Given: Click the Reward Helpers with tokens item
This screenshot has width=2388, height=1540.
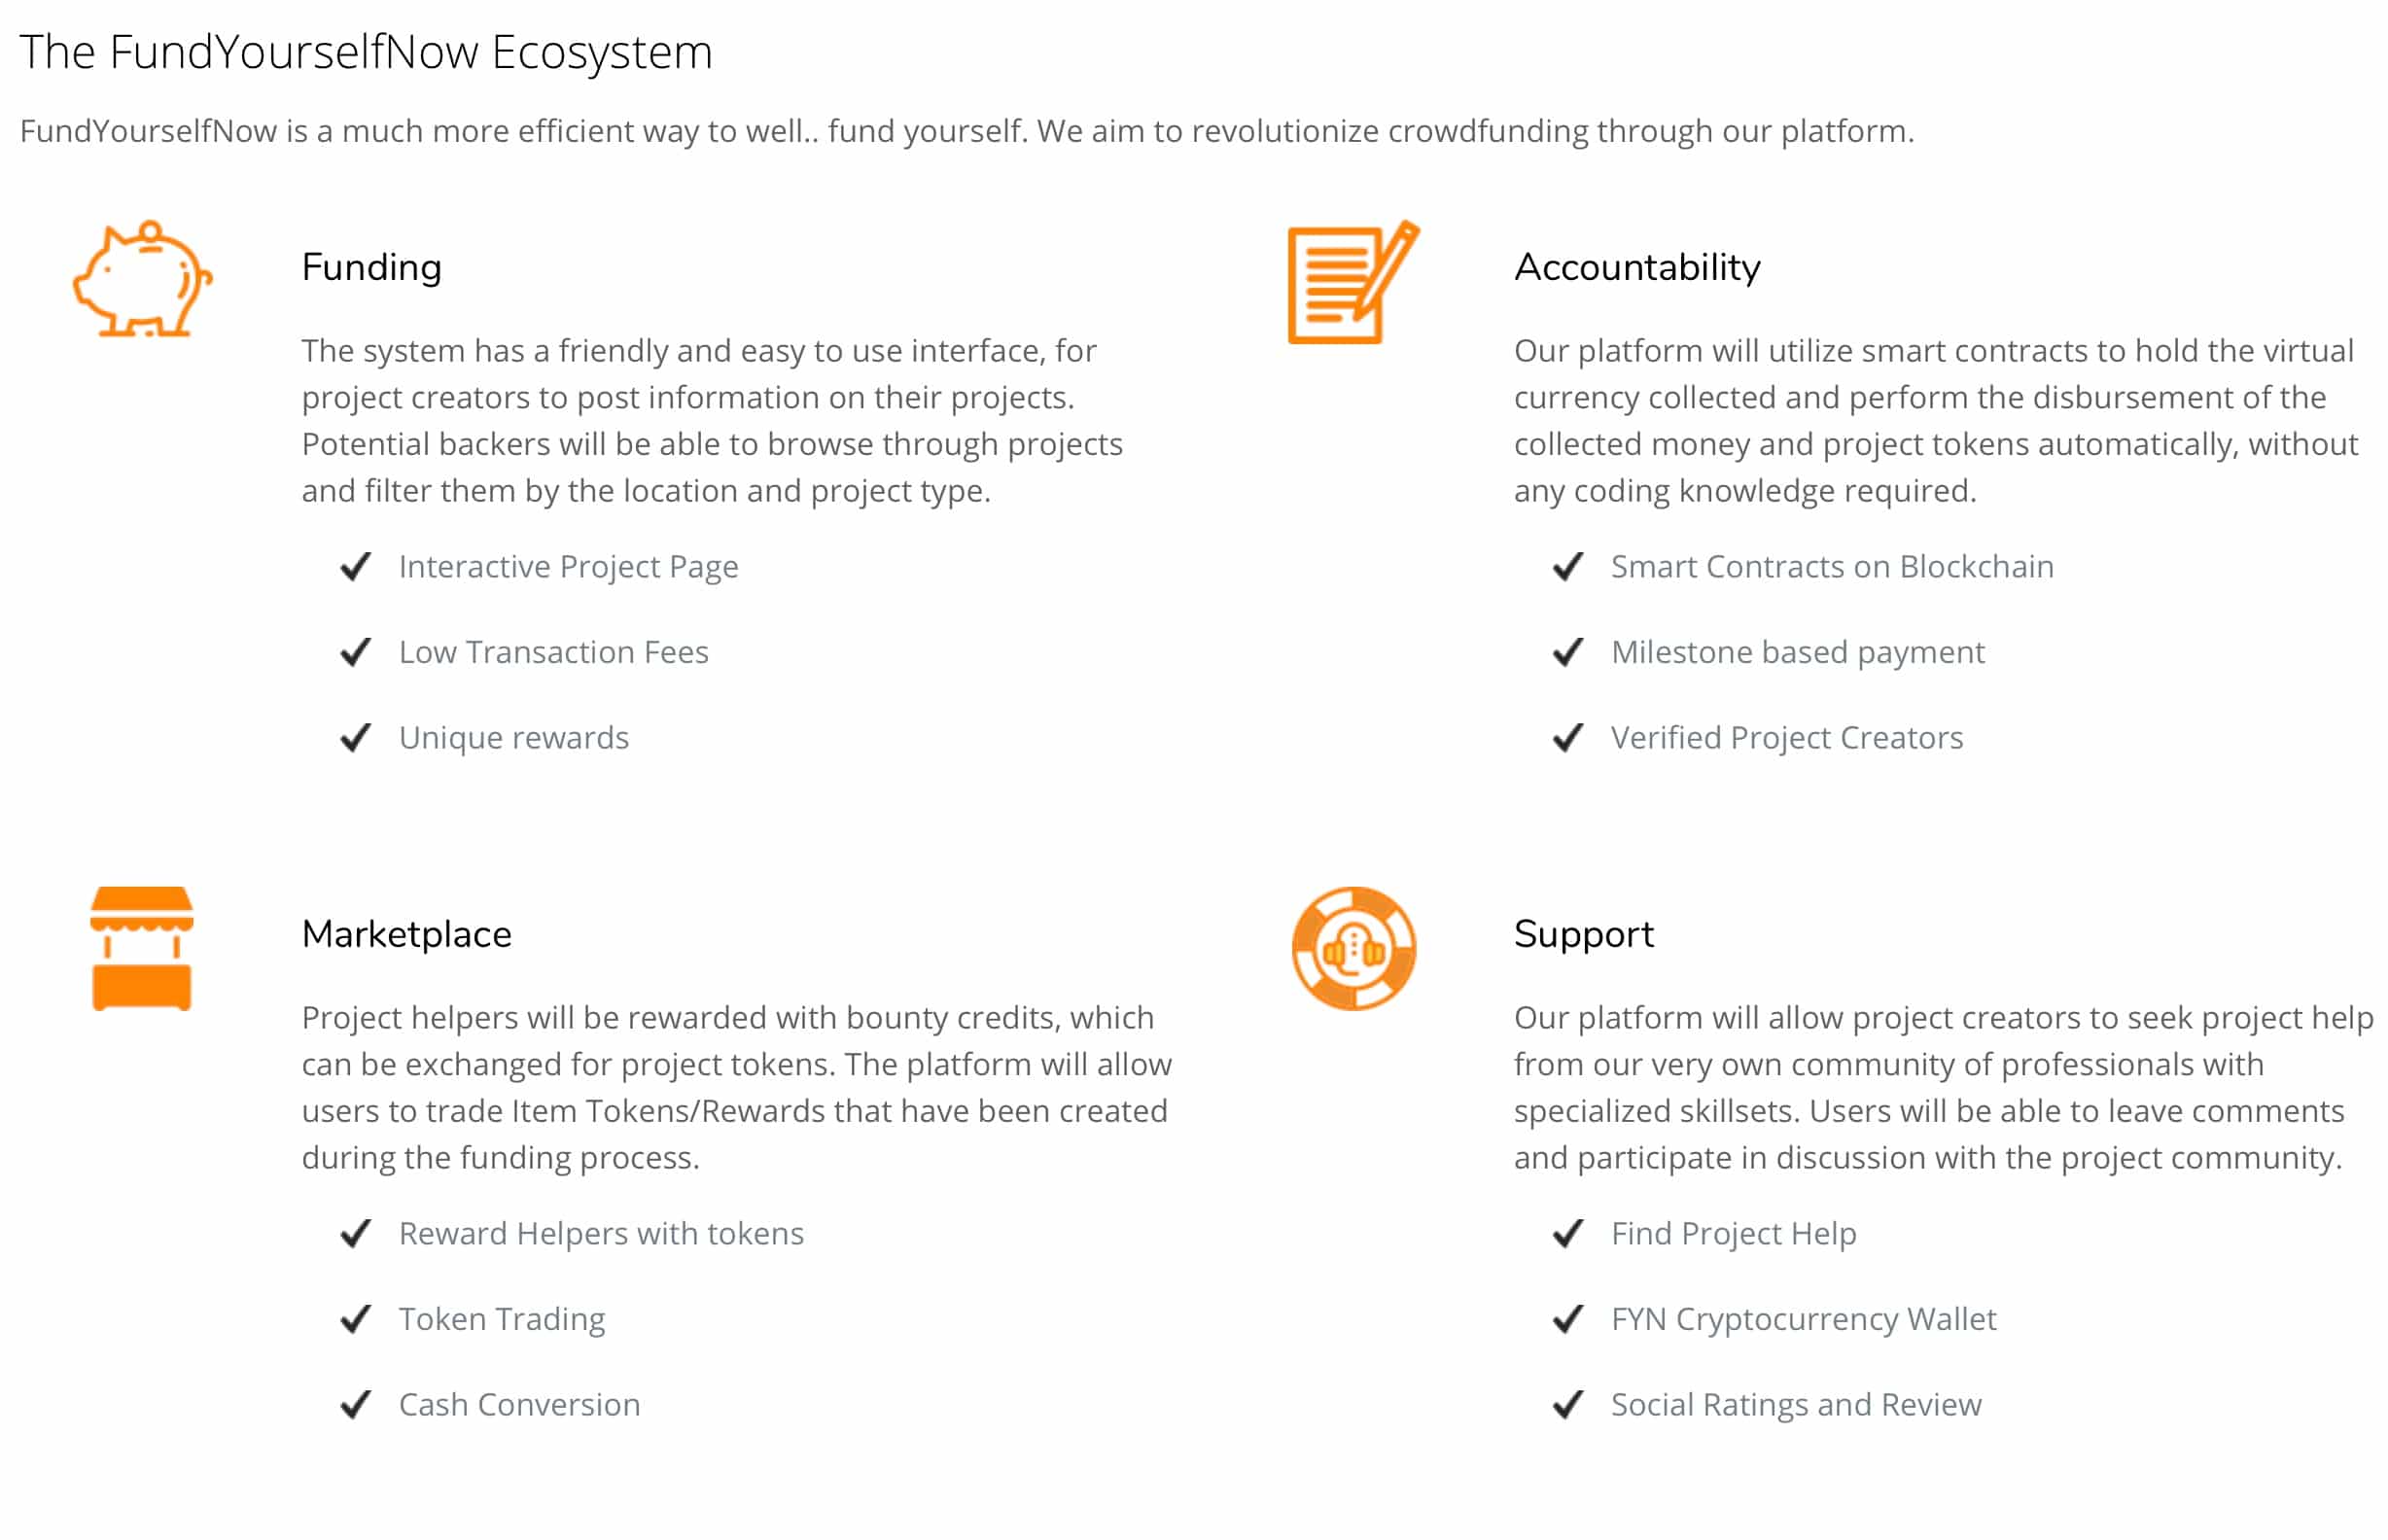Looking at the screenshot, I should coord(602,1234).
